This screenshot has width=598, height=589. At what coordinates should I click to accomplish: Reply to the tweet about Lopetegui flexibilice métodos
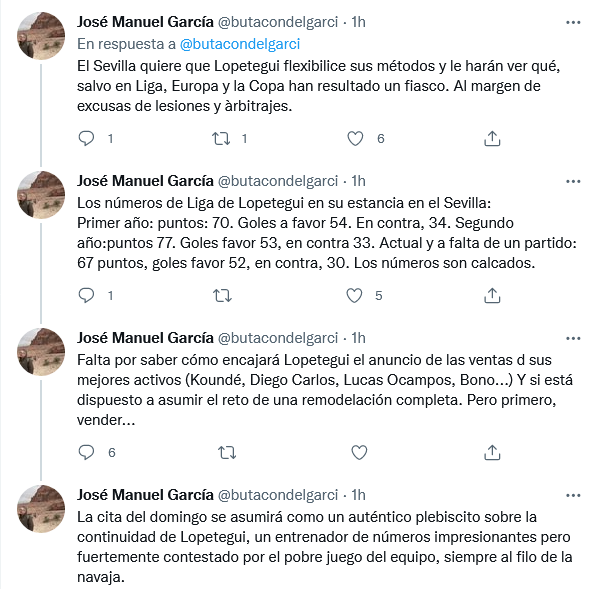click(86, 138)
